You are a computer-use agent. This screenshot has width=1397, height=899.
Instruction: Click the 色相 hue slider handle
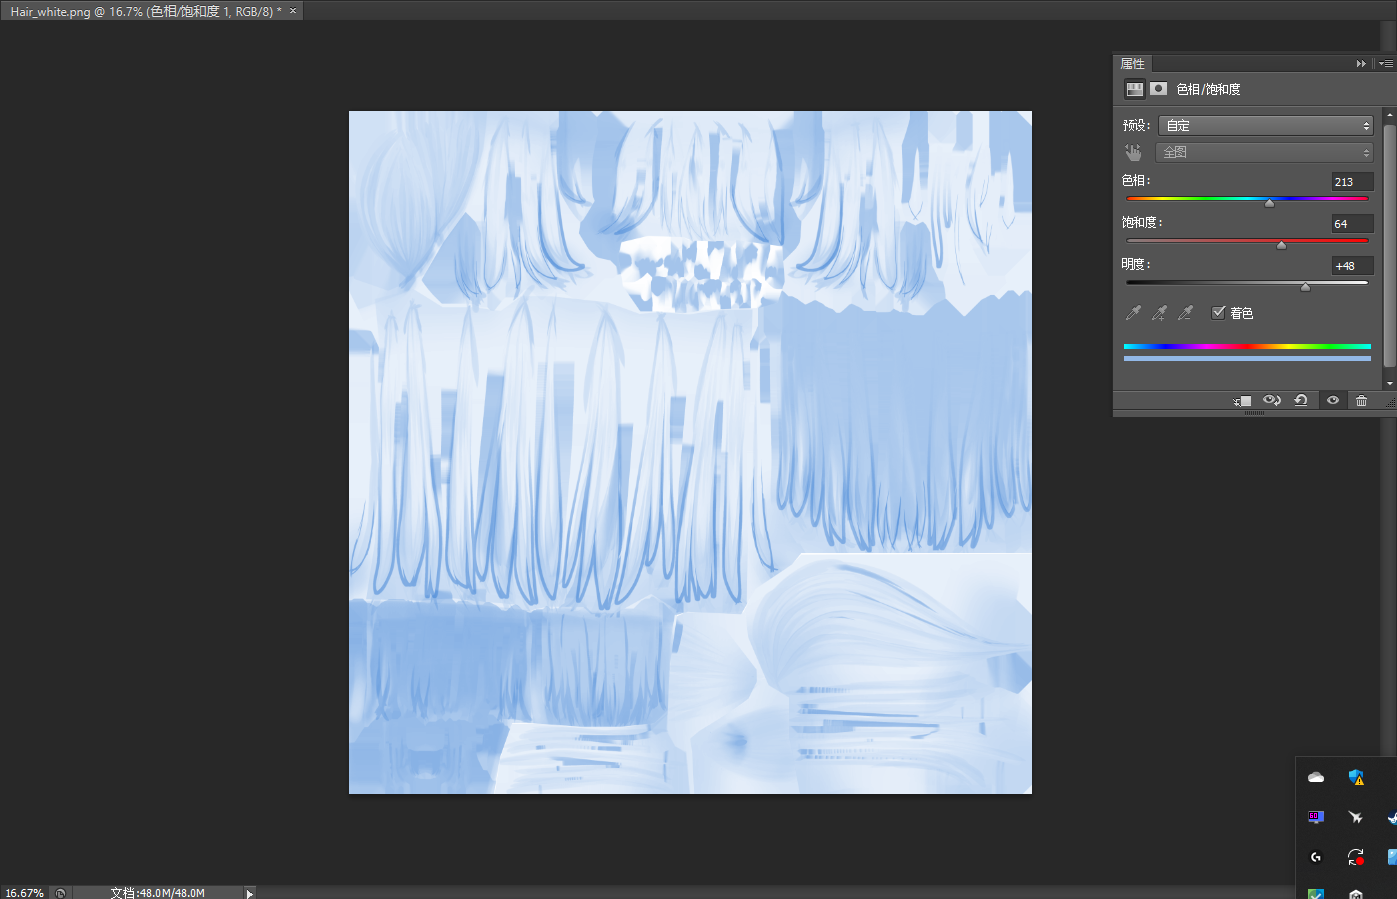1269,203
